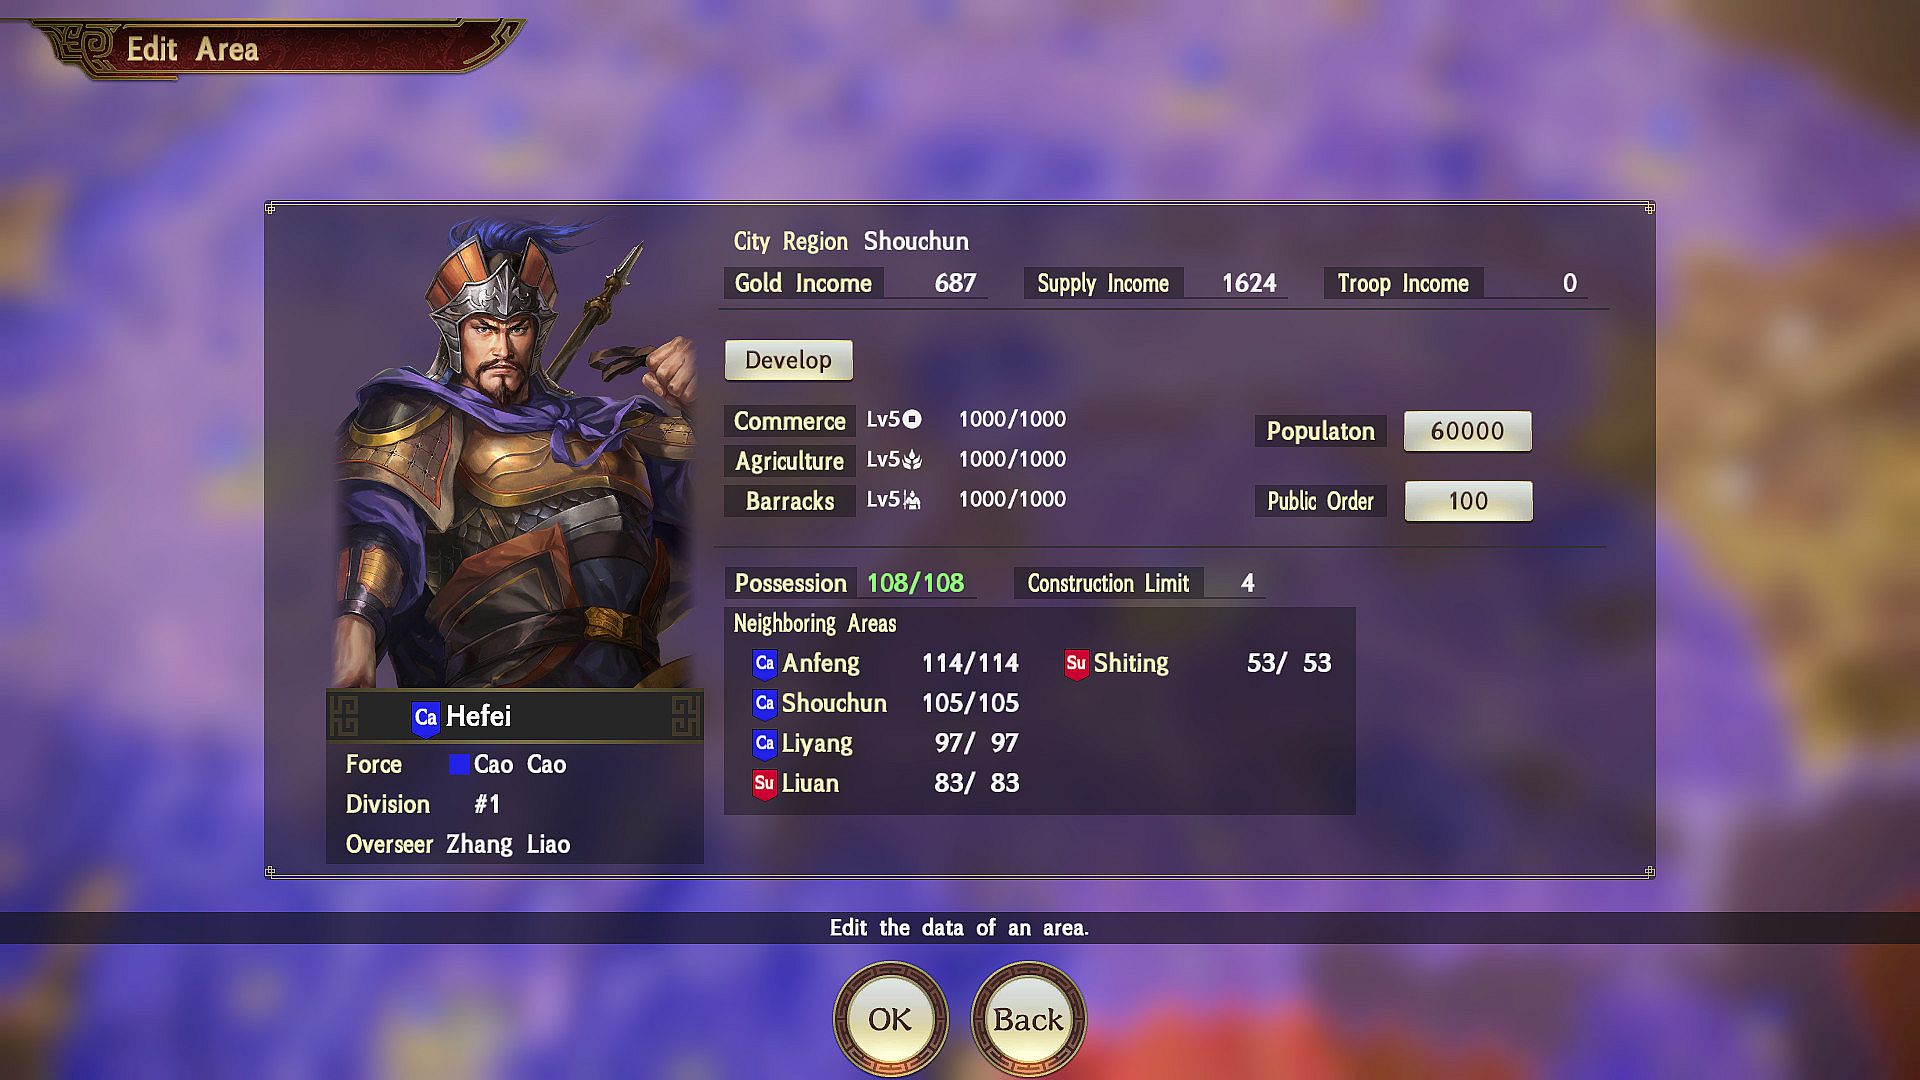Edit the Populaton value field 60000
This screenshot has width=1920, height=1080.
point(1467,431)
